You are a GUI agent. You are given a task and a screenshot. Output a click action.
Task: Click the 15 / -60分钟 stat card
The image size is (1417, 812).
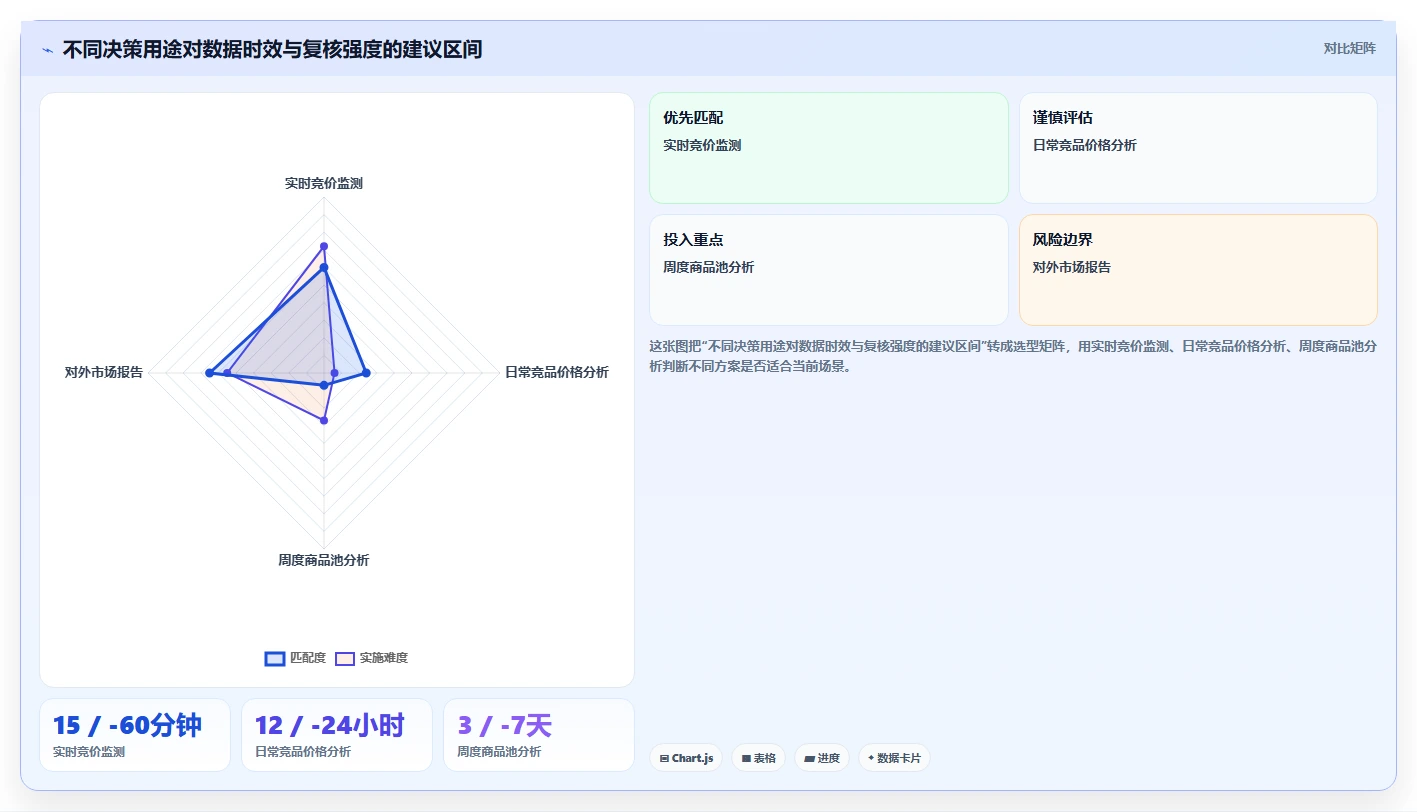click(135, 735)
